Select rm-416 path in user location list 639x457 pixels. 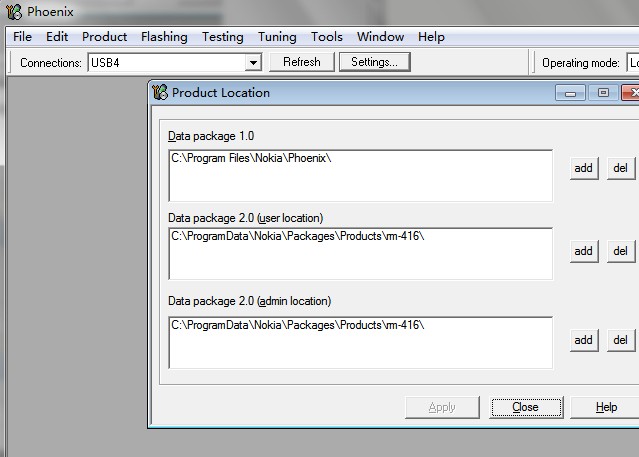[x=297, y=236]
